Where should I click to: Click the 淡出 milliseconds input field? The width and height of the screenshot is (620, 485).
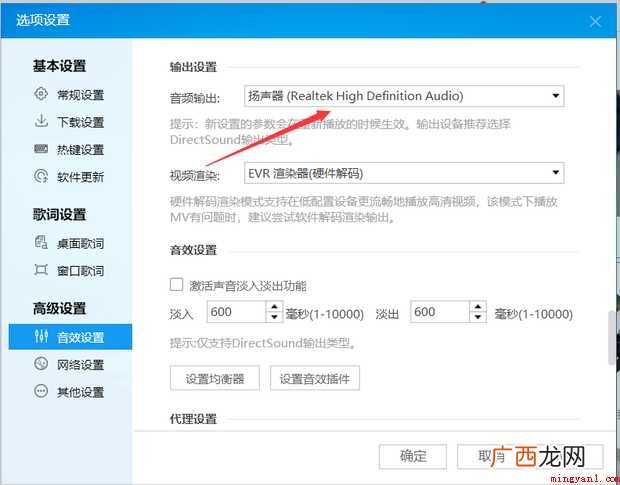click(440, 312)
